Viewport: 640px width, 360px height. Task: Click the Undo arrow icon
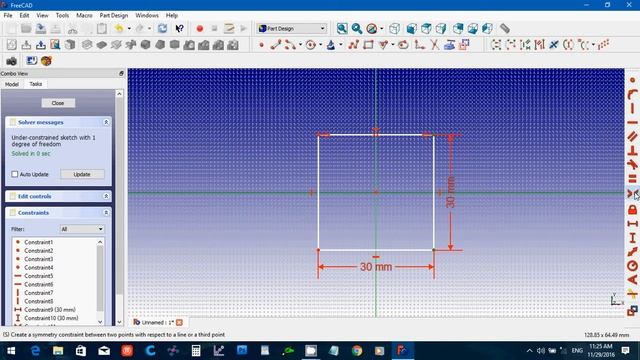[119, 29]
